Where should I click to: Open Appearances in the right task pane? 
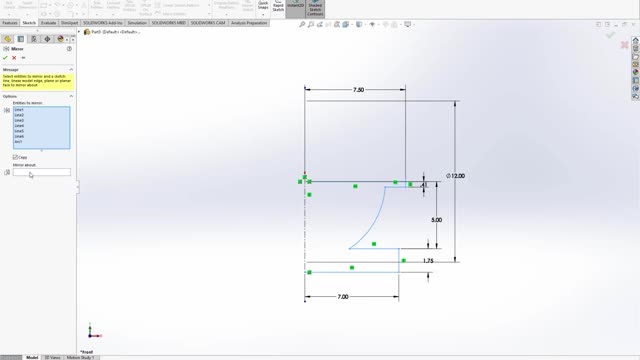coord(636,72)
